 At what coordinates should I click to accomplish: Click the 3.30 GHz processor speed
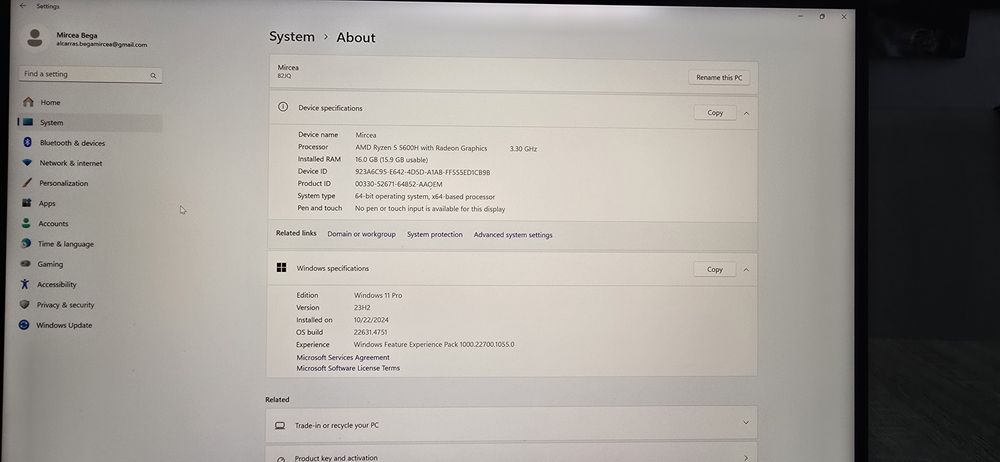523,149
